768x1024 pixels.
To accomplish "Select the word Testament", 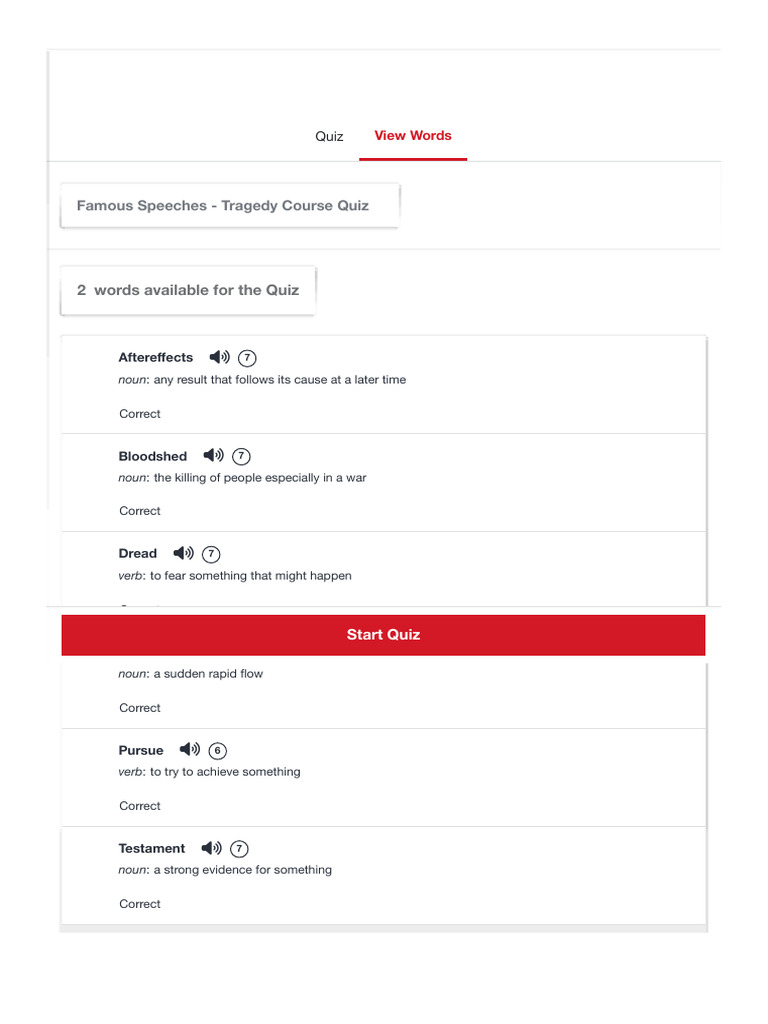I will [152, 848].
